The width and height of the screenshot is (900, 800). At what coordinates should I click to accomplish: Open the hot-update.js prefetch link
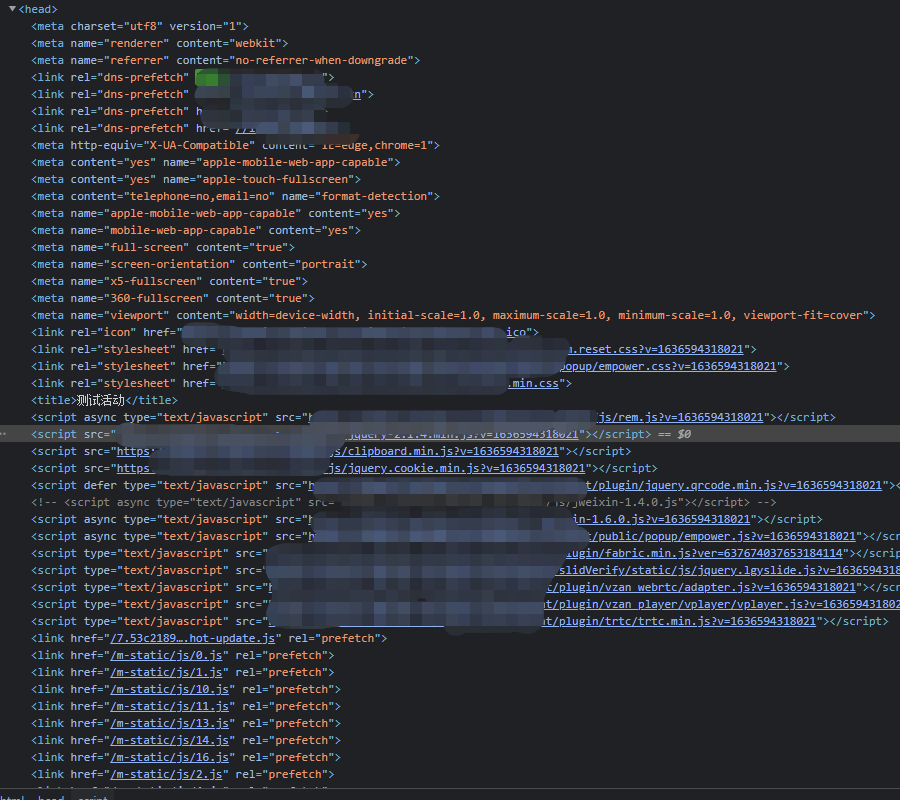pos(192,638)
